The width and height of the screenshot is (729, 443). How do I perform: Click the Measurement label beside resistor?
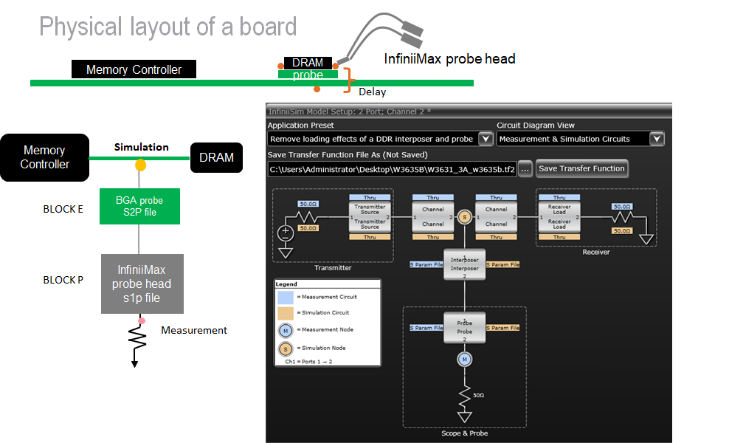point(194,331)
